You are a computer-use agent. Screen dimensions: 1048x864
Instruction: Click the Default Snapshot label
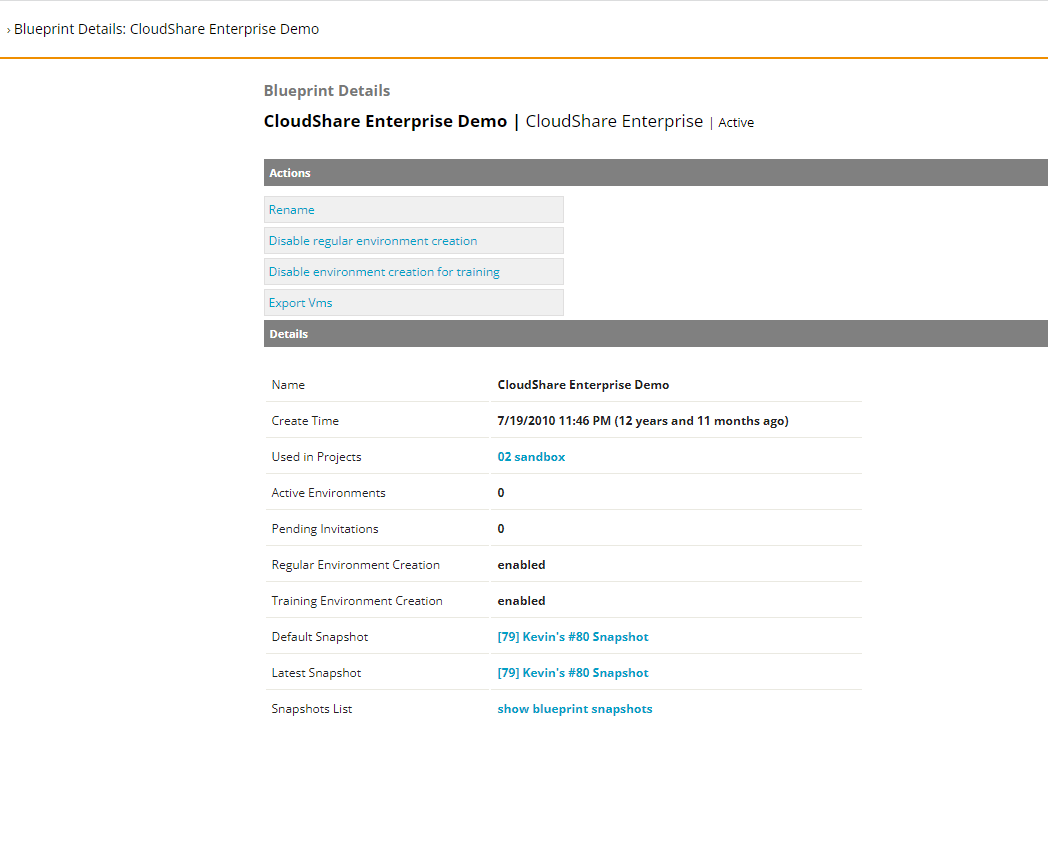319,637
